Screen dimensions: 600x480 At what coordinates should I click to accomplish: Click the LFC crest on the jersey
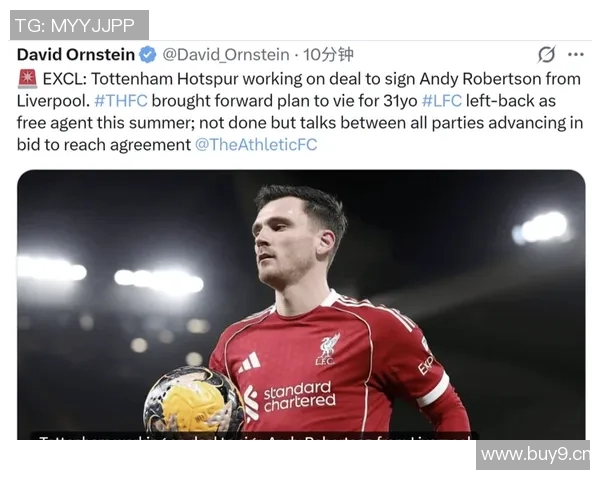tap(327, 349)
